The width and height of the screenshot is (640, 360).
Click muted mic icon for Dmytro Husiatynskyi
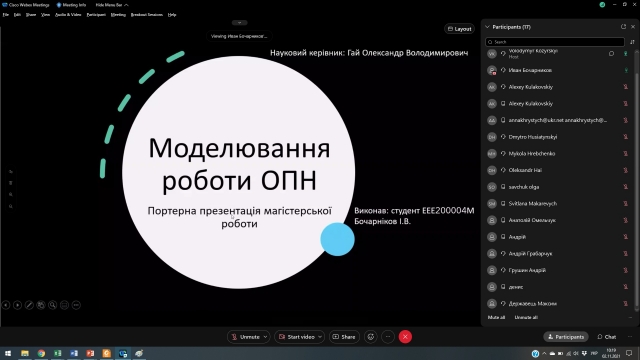pos(625,137)
